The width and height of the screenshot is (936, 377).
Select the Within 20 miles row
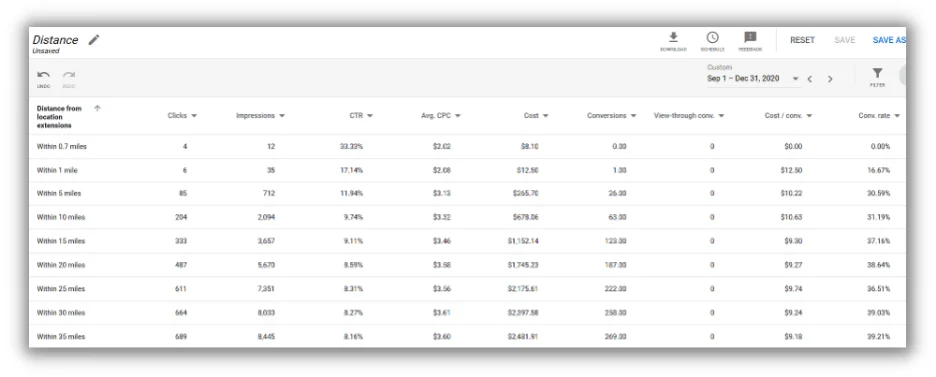tap(467, 265)
